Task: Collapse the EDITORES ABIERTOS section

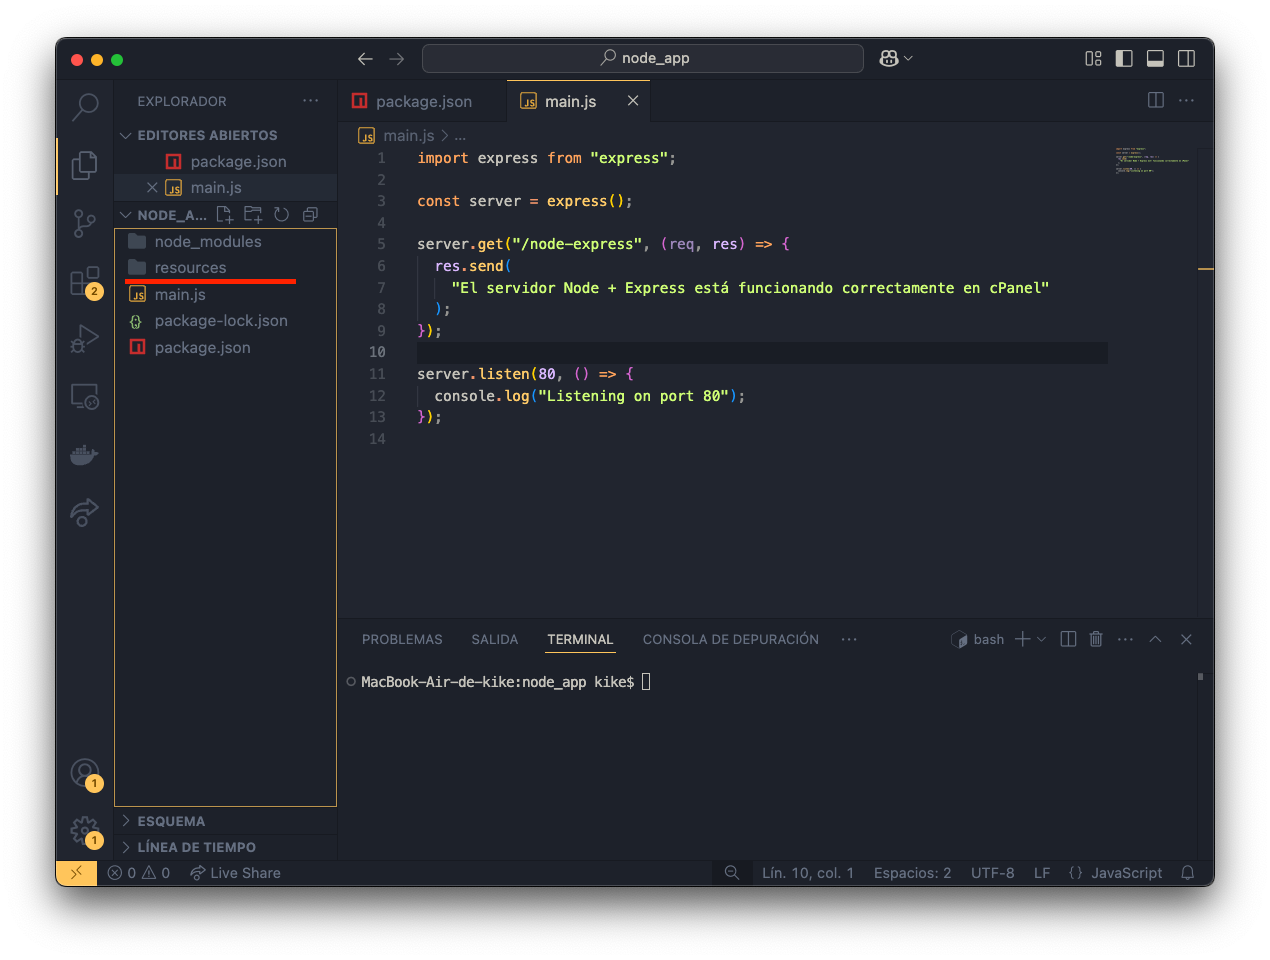Action: click(207, 135)
